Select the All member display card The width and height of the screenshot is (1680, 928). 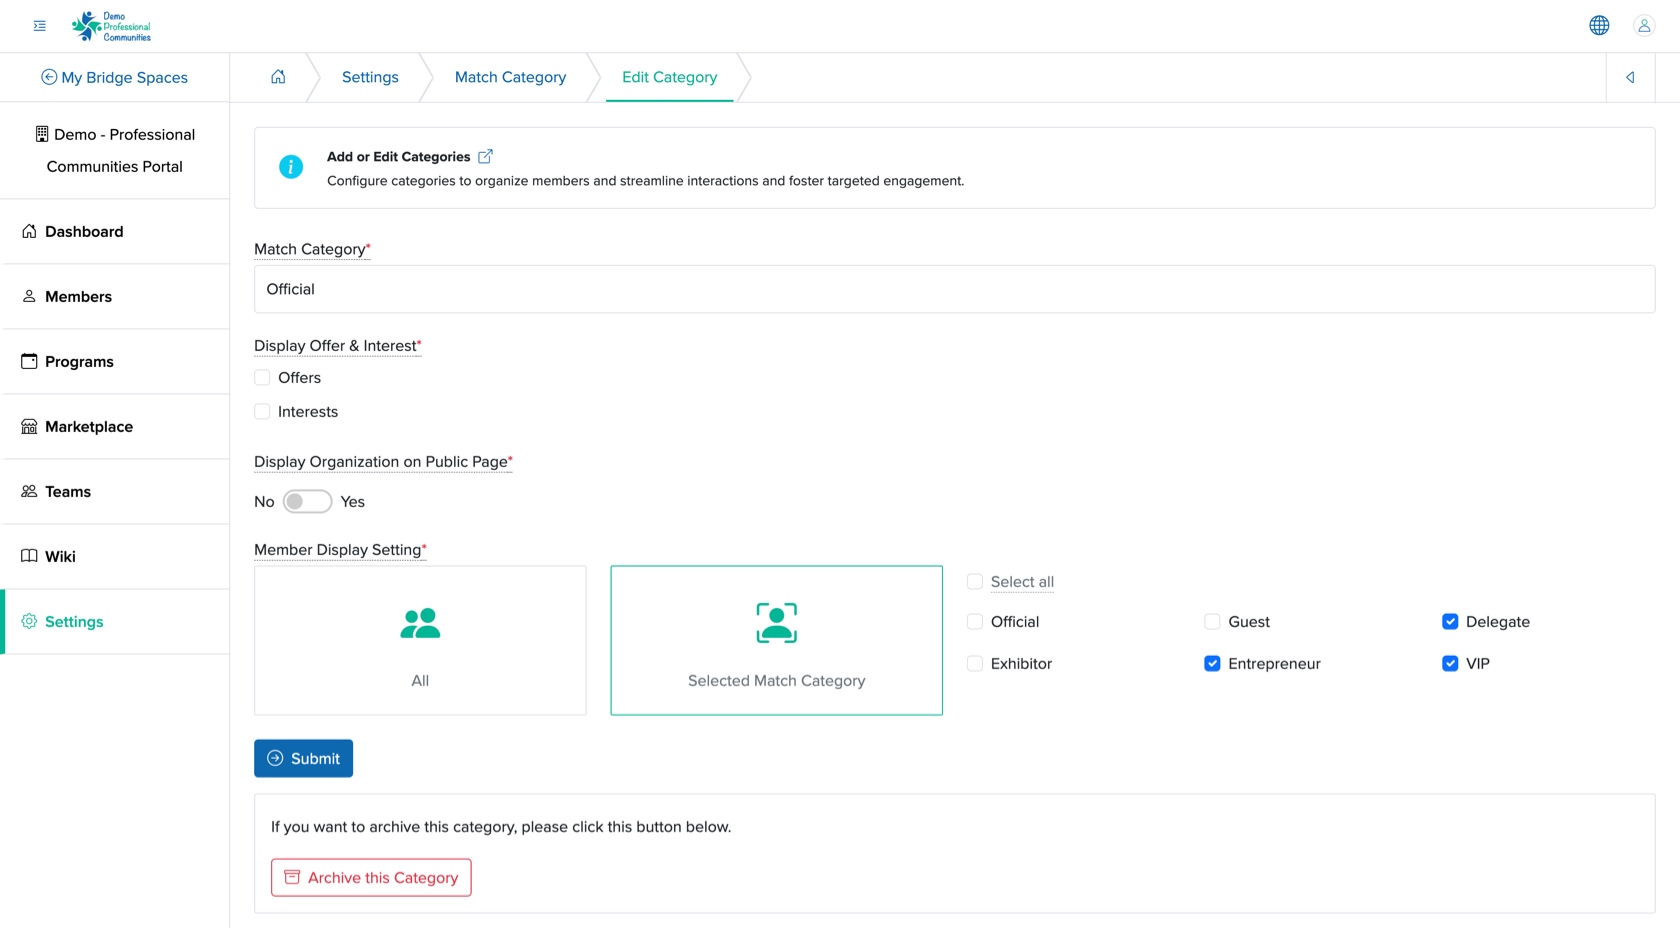click(420, 640)
